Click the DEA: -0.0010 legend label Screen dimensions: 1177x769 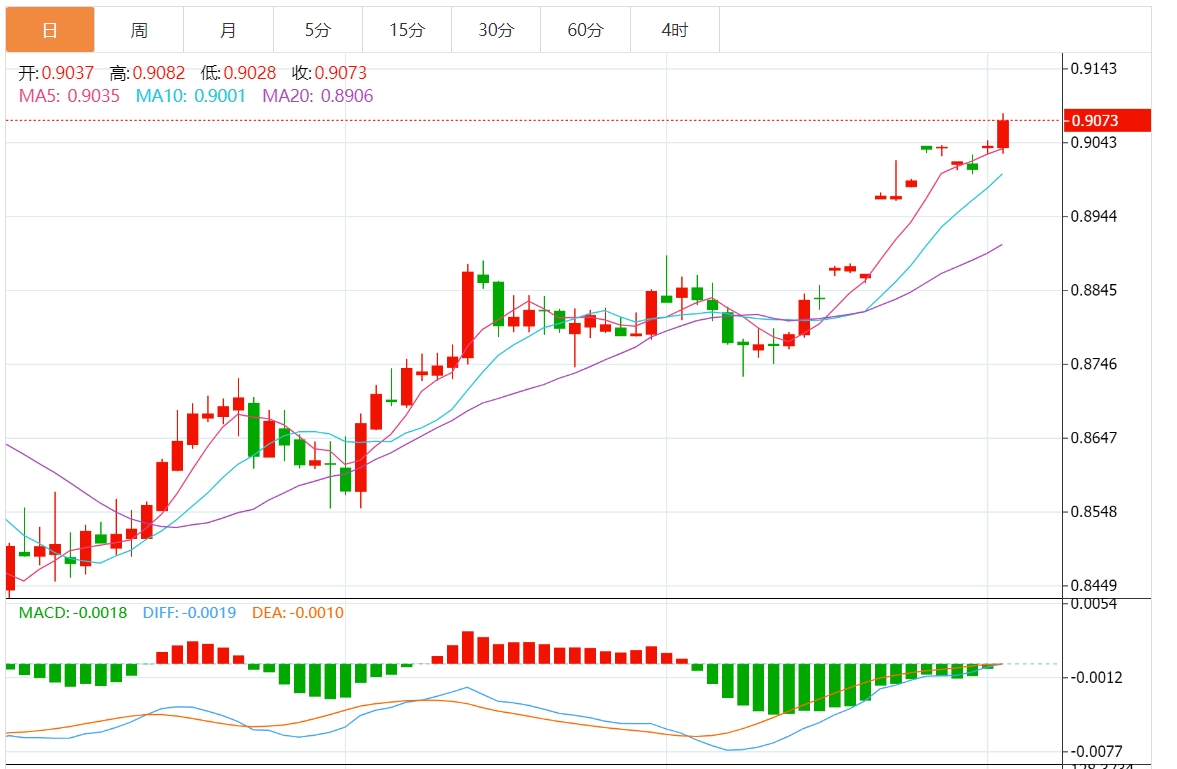pyautogui.click(x=298, y=612)
